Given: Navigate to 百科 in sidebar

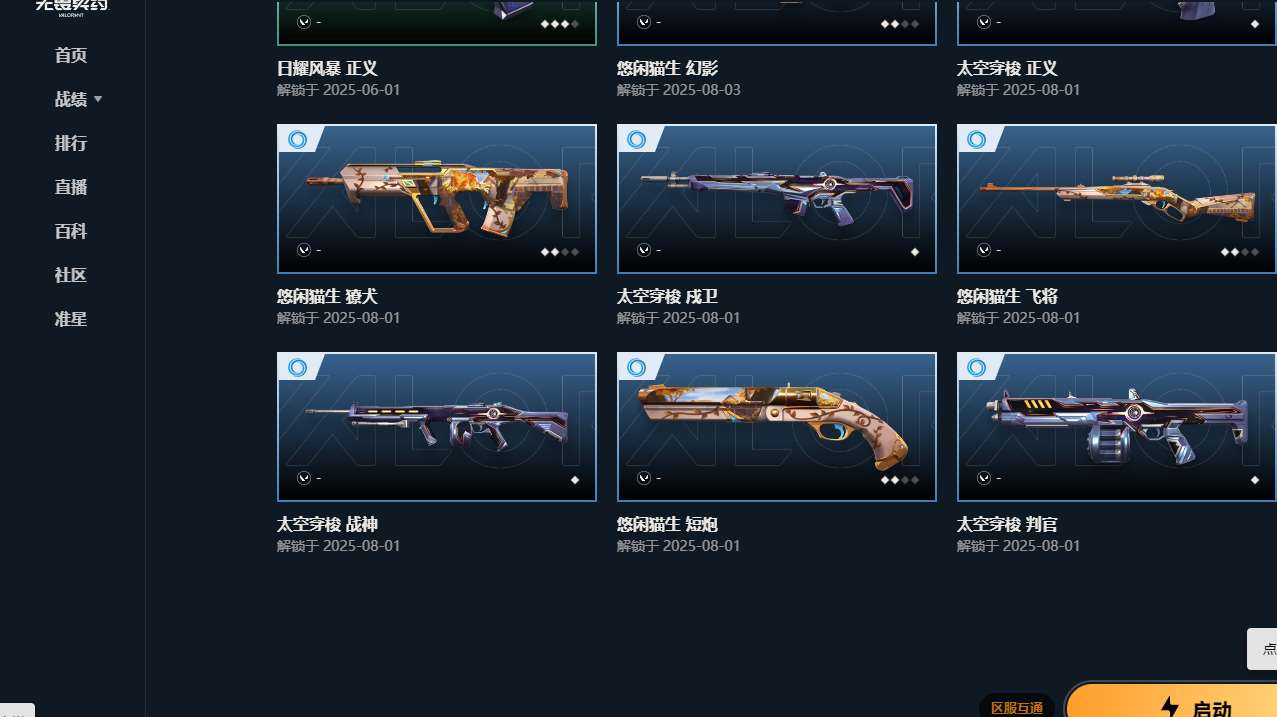Looking at the screenshot, I should point(71,231).
